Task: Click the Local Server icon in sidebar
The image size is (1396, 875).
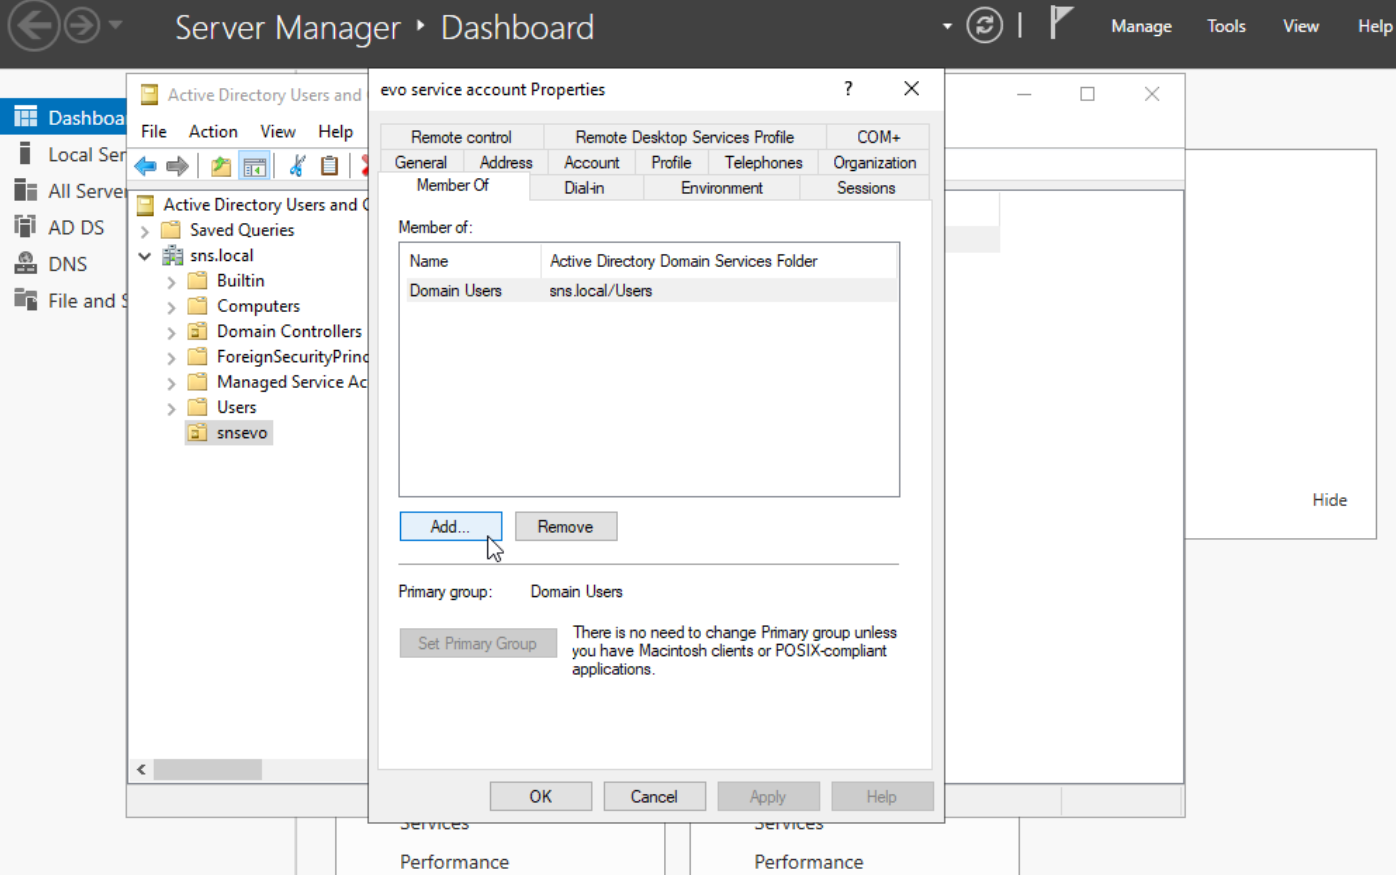Action: [x=26, y=154]
